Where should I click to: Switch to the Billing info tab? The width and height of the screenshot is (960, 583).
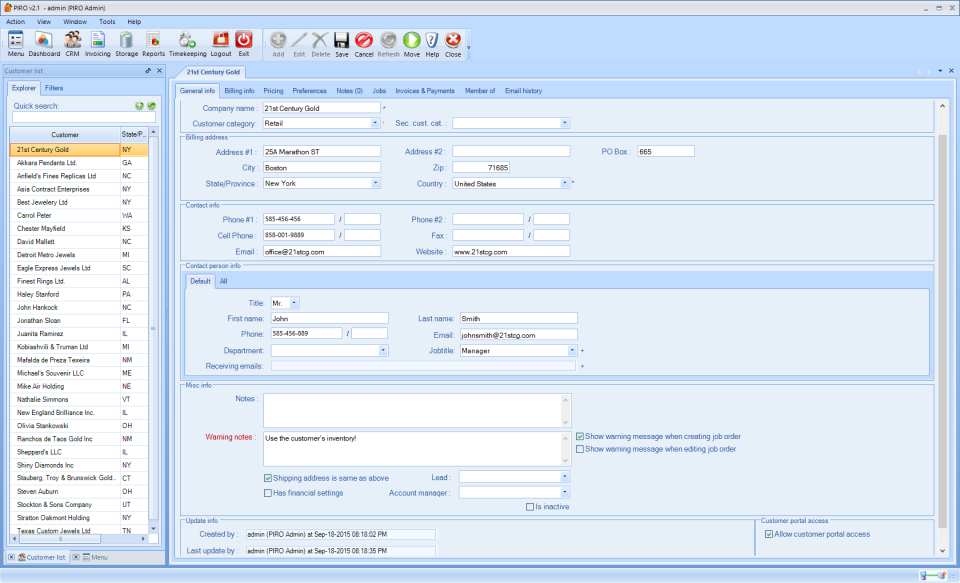click(x=239, y=91)
